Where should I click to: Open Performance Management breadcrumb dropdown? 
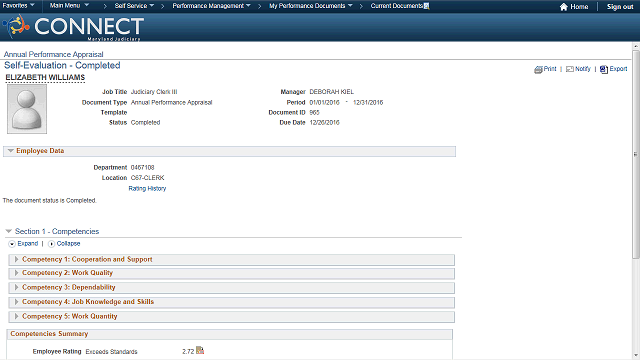tap(211, 6)
